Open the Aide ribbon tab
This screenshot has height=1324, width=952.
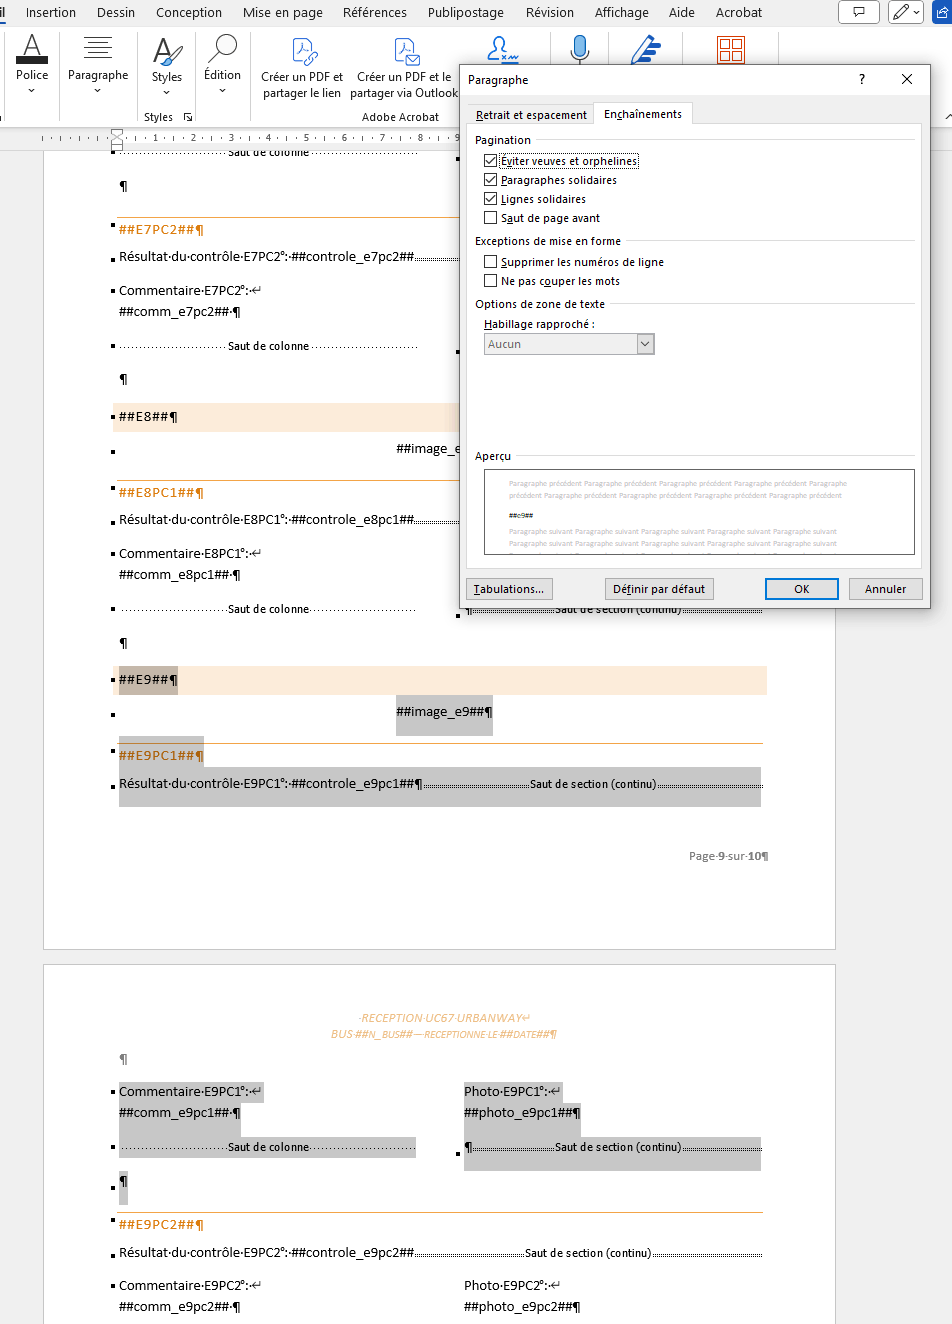point(682,12)
